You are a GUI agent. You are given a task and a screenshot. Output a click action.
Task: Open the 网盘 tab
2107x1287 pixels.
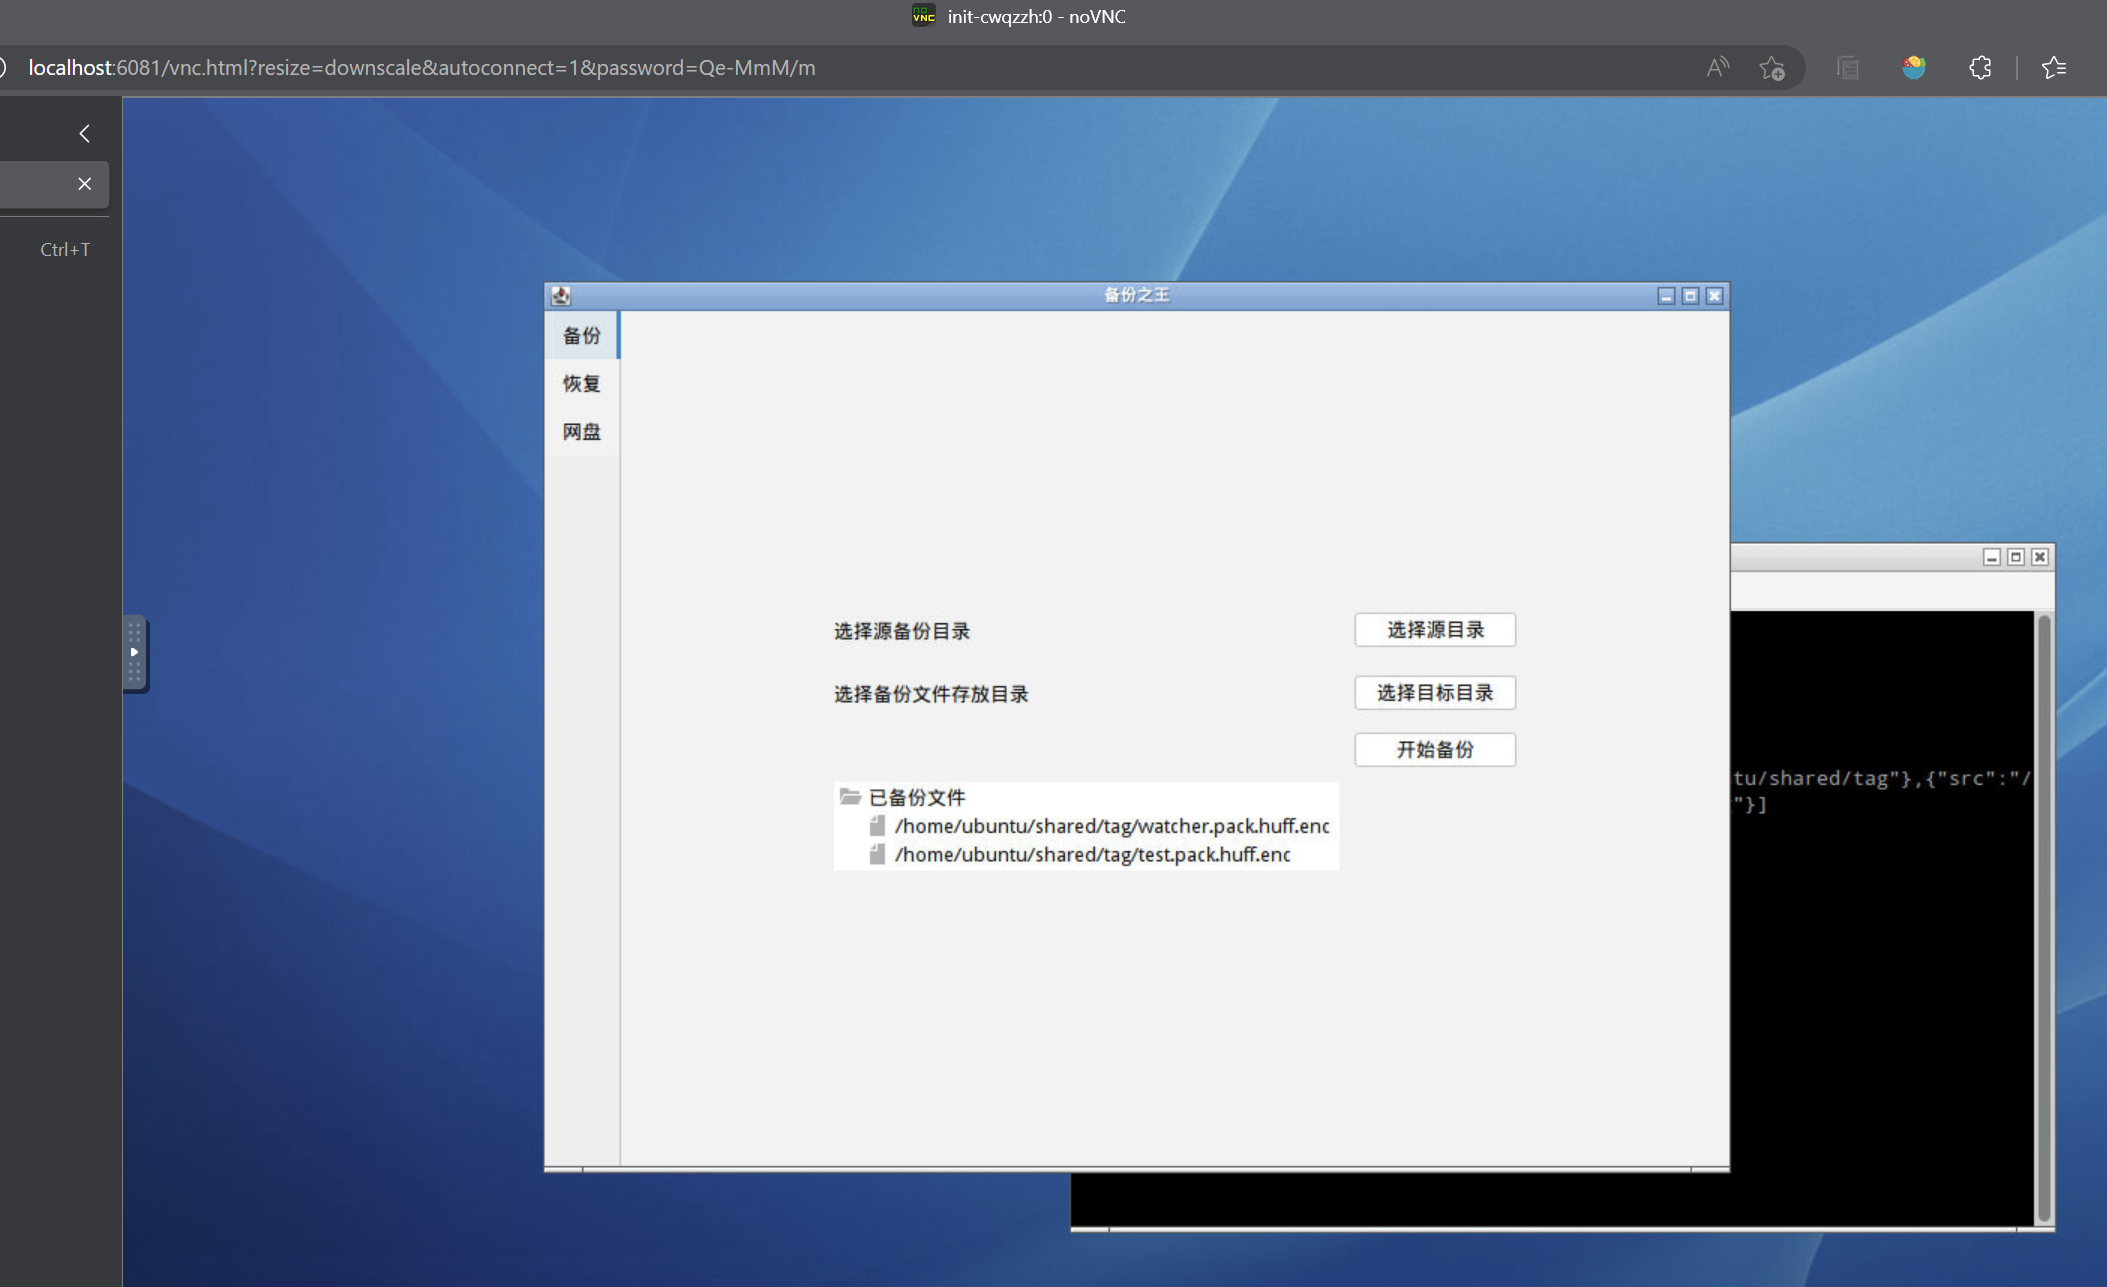[582, 431]
